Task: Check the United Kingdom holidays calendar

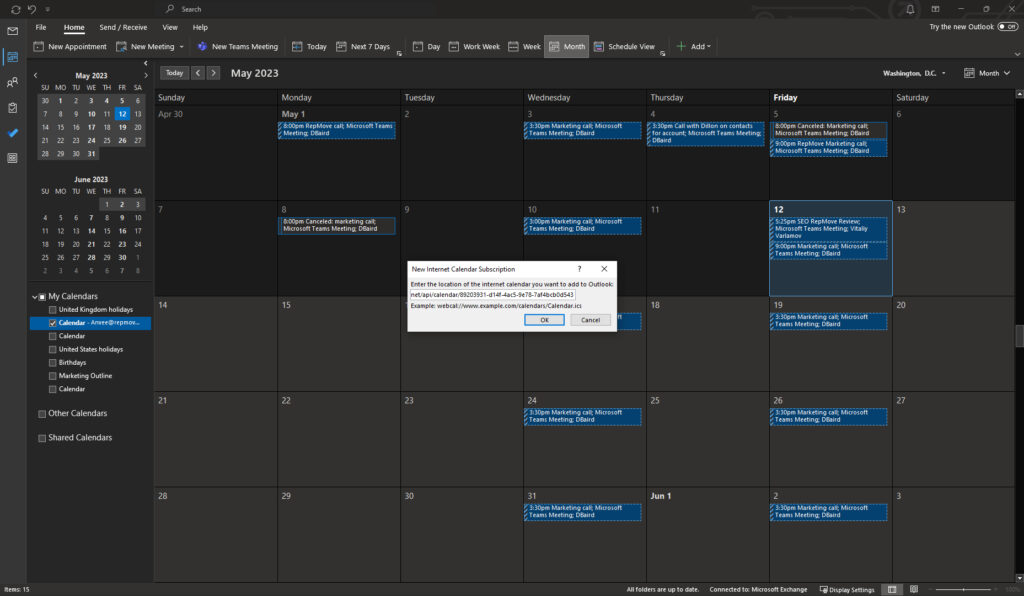Action: pos(53,309)
